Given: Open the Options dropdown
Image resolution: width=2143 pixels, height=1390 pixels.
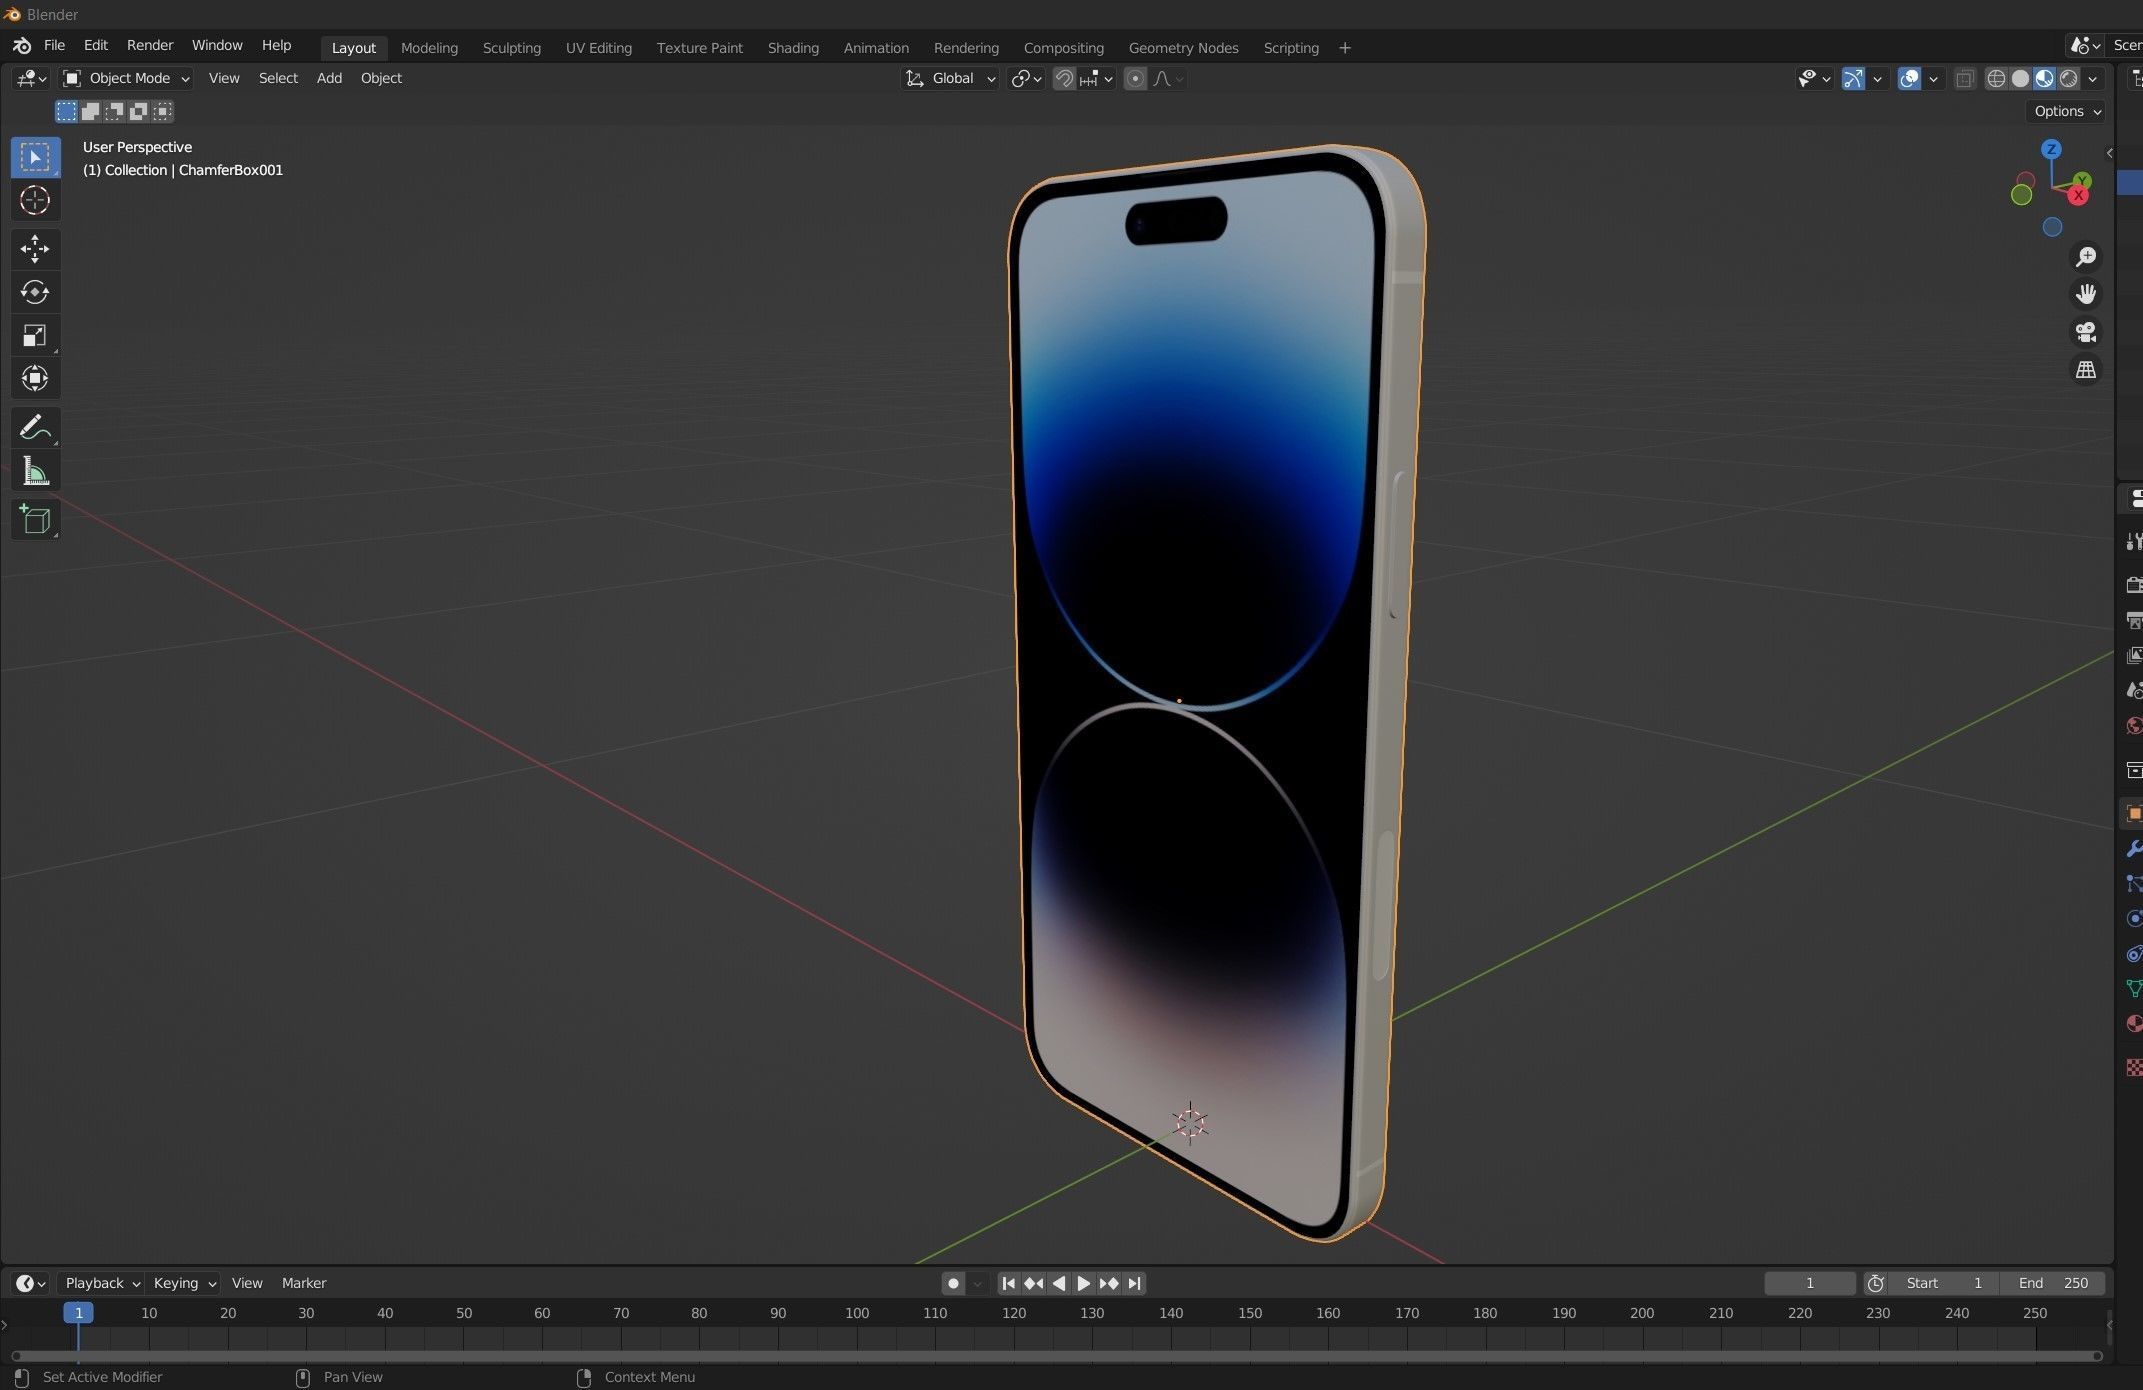Looking at the screenshot, I should (x=2067, y=111).
